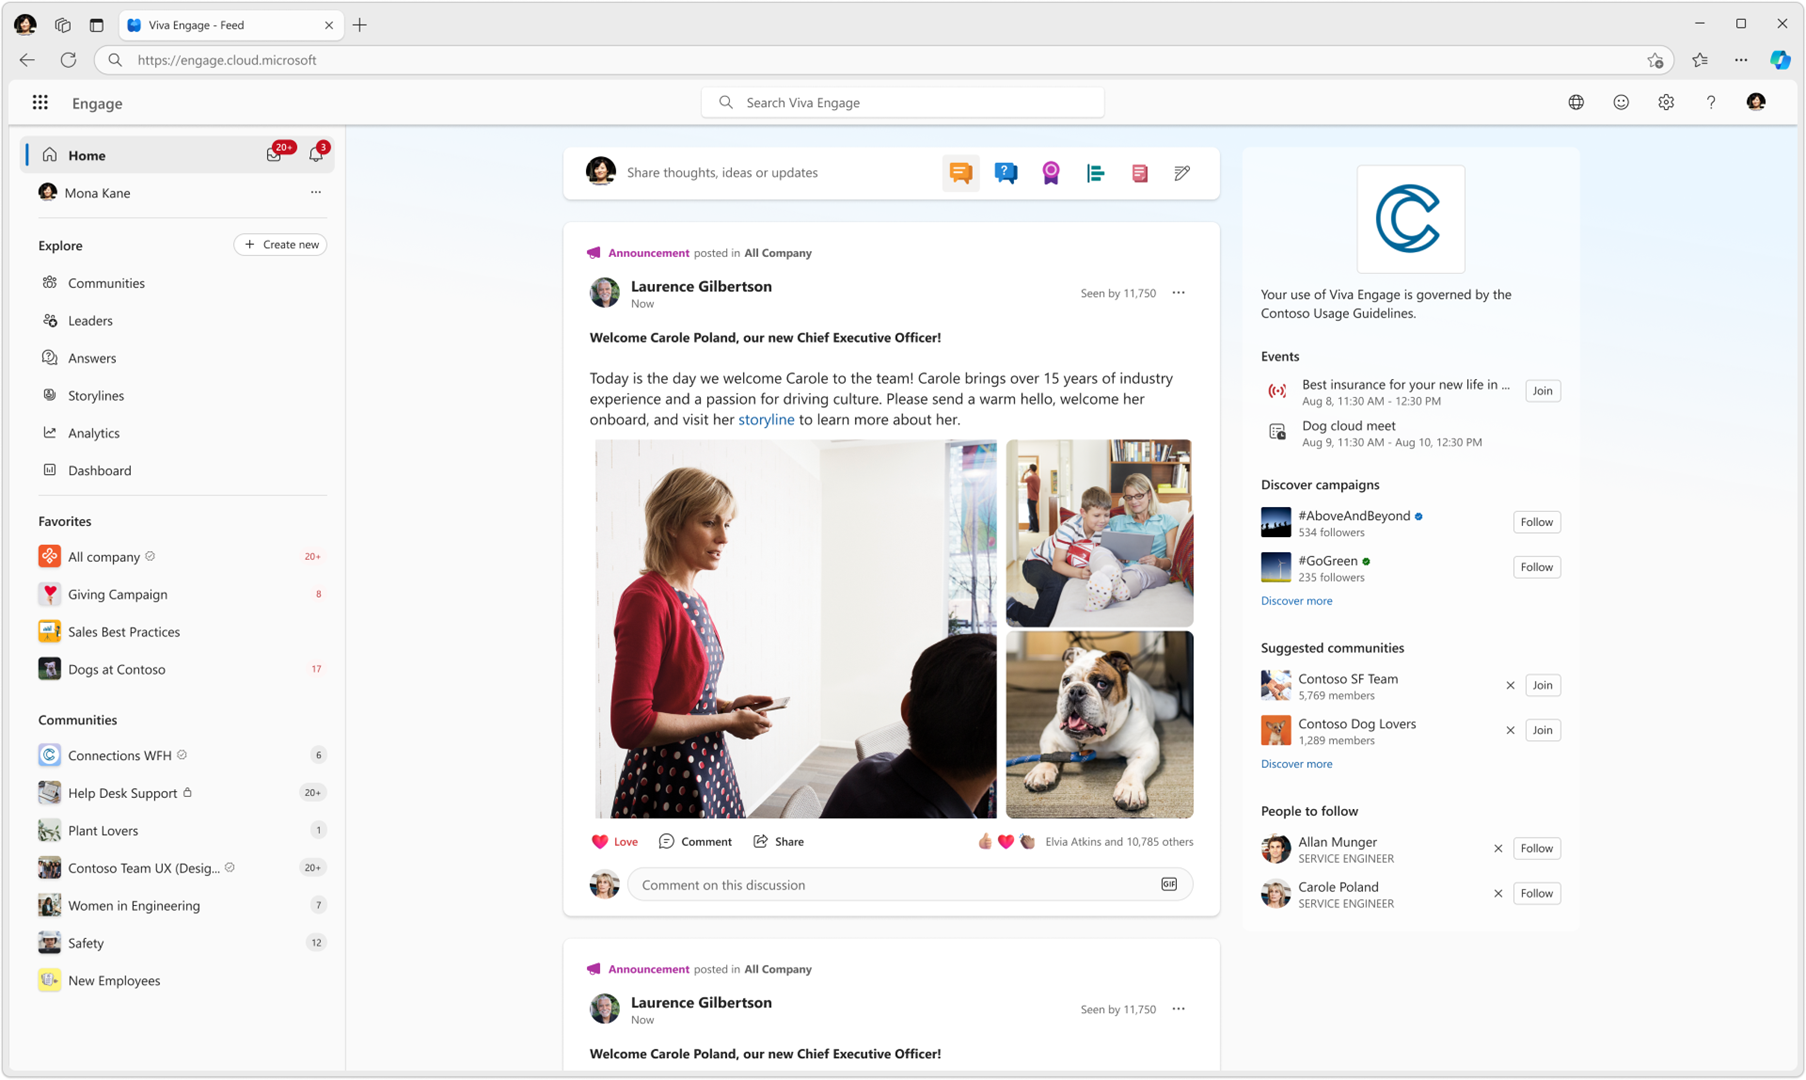This screenshot has height=1080, width=1806.
Task: Comment on the first announcement
Action: 695,841
